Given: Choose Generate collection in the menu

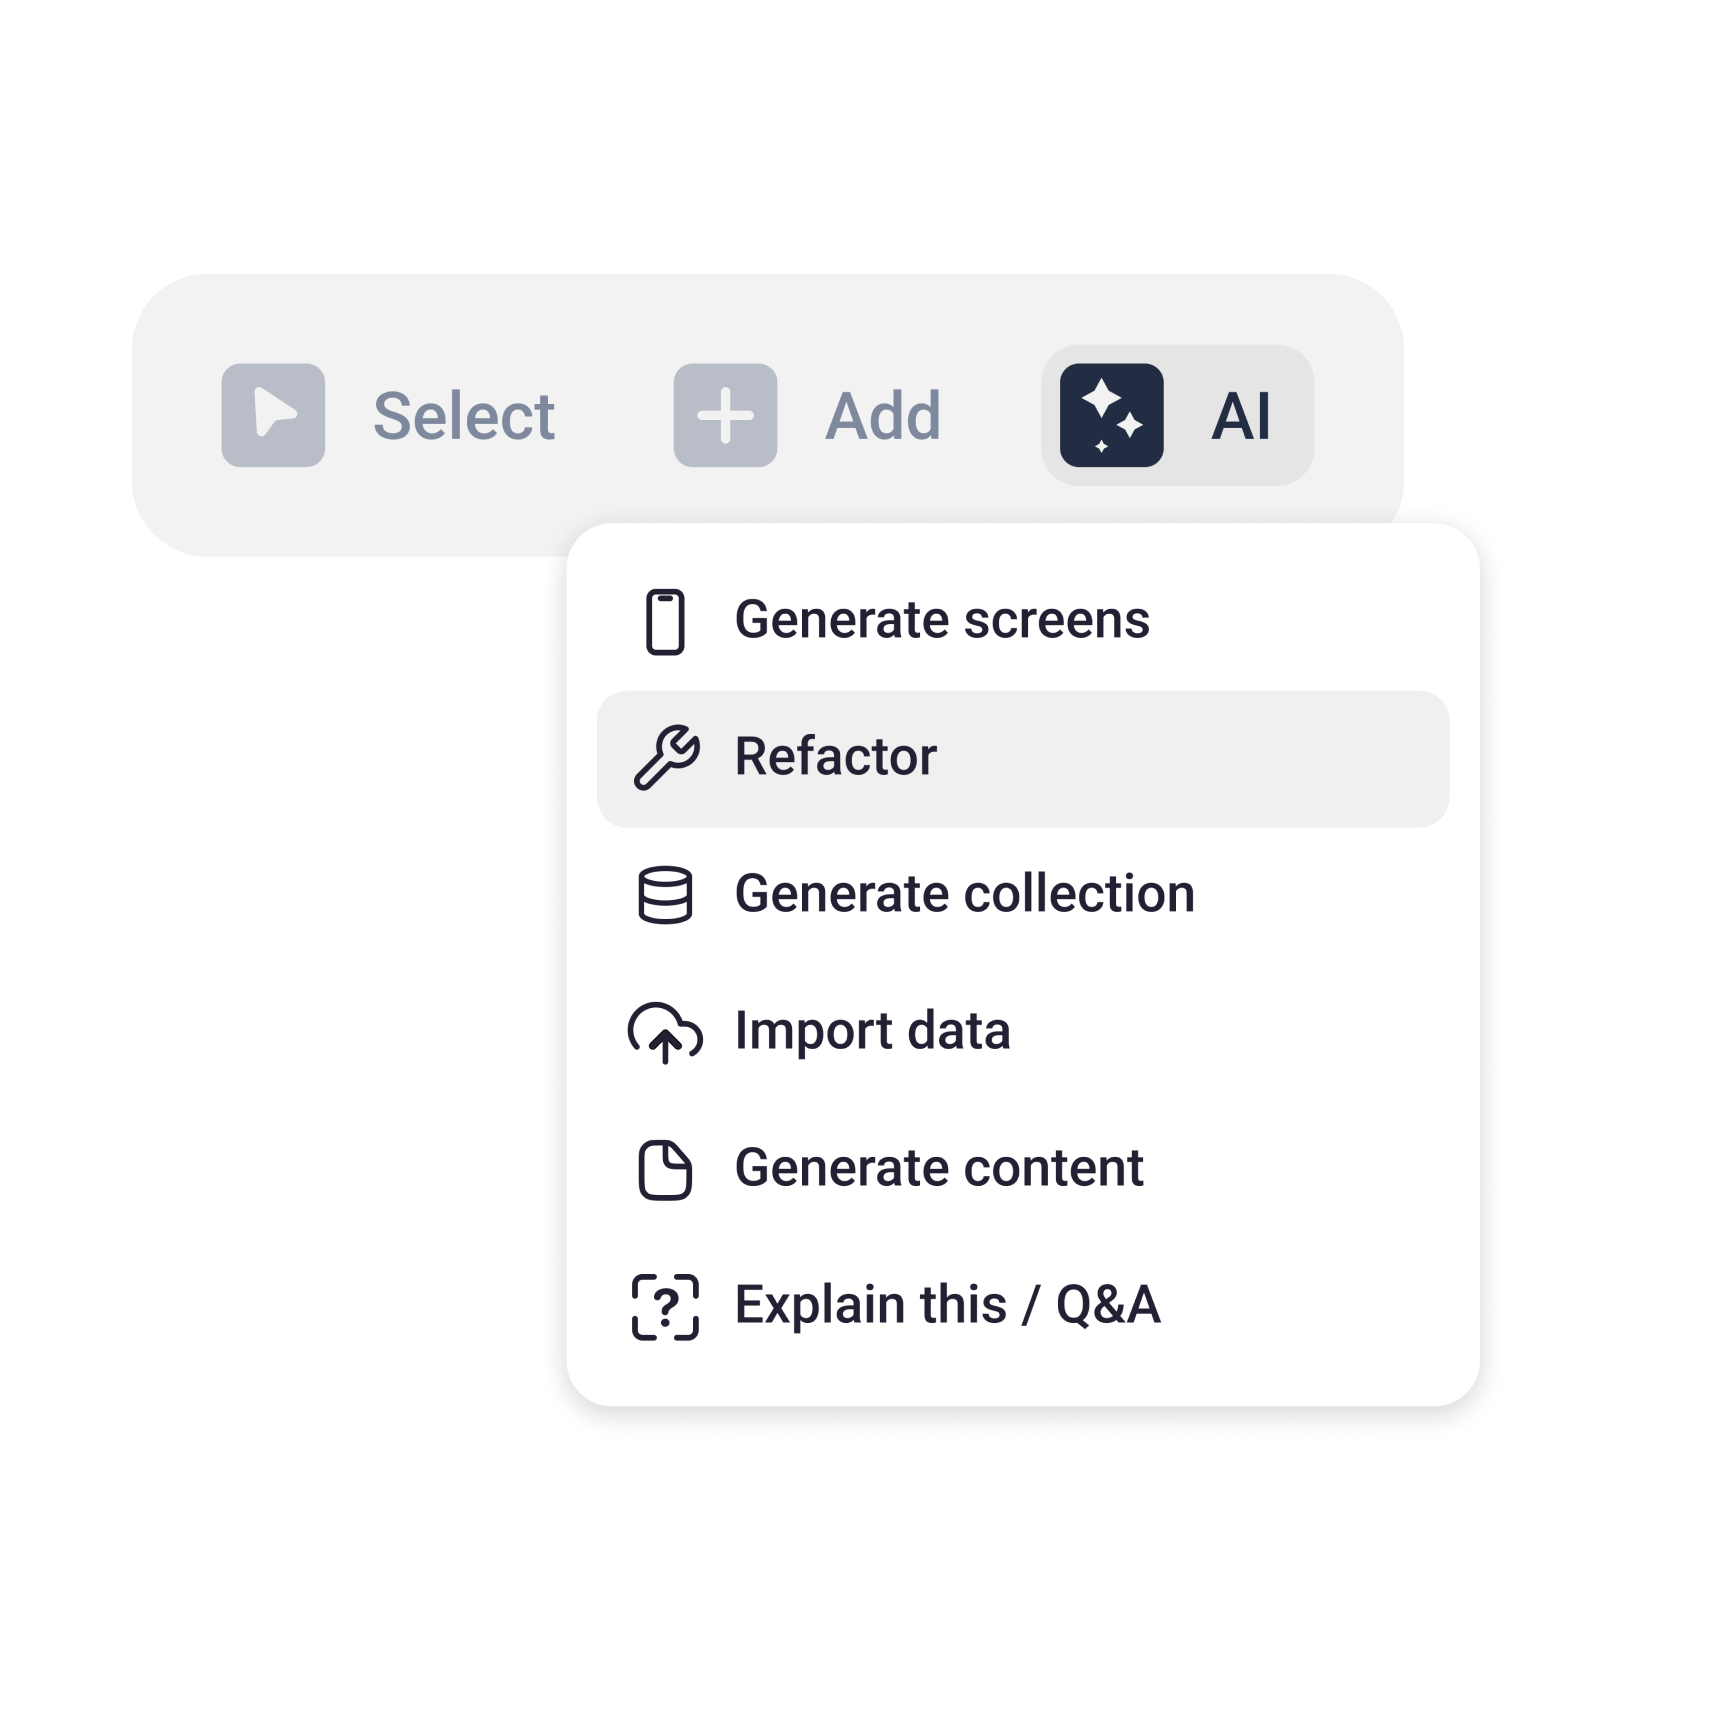Looking at the screenshot, I should [x=965, y=893].
